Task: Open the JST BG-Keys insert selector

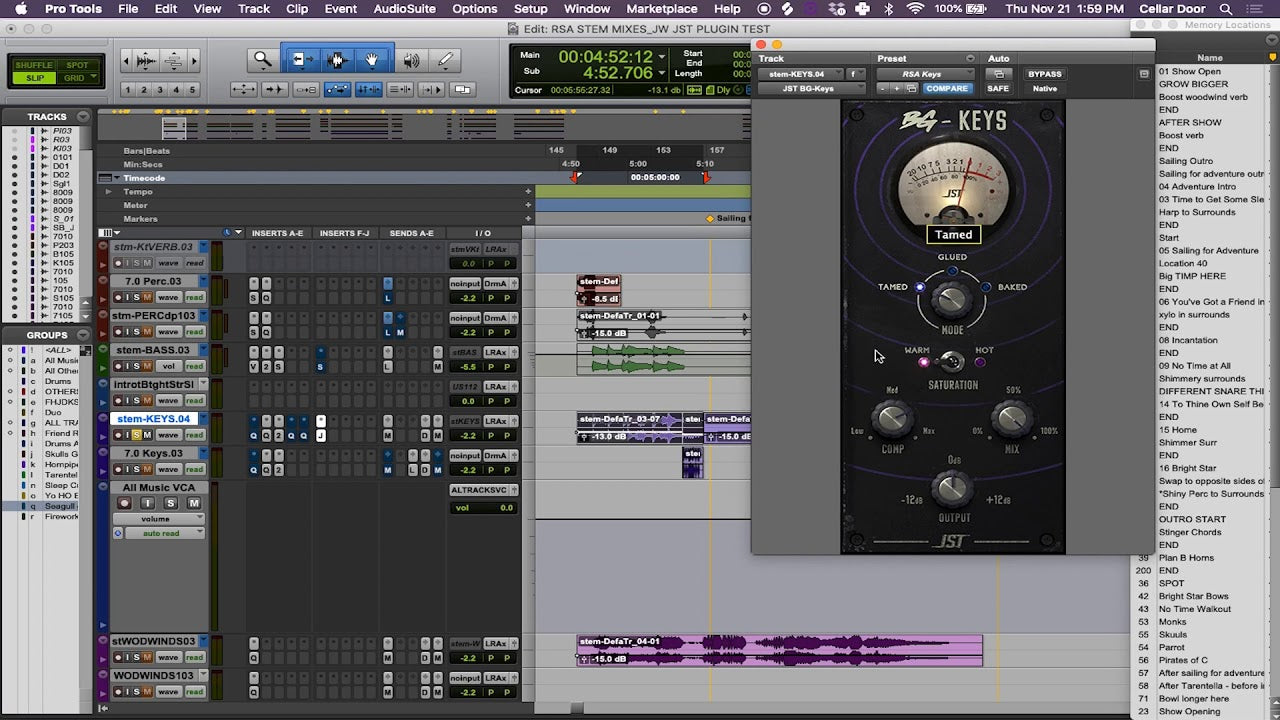Action: click(x=810, y=88)
